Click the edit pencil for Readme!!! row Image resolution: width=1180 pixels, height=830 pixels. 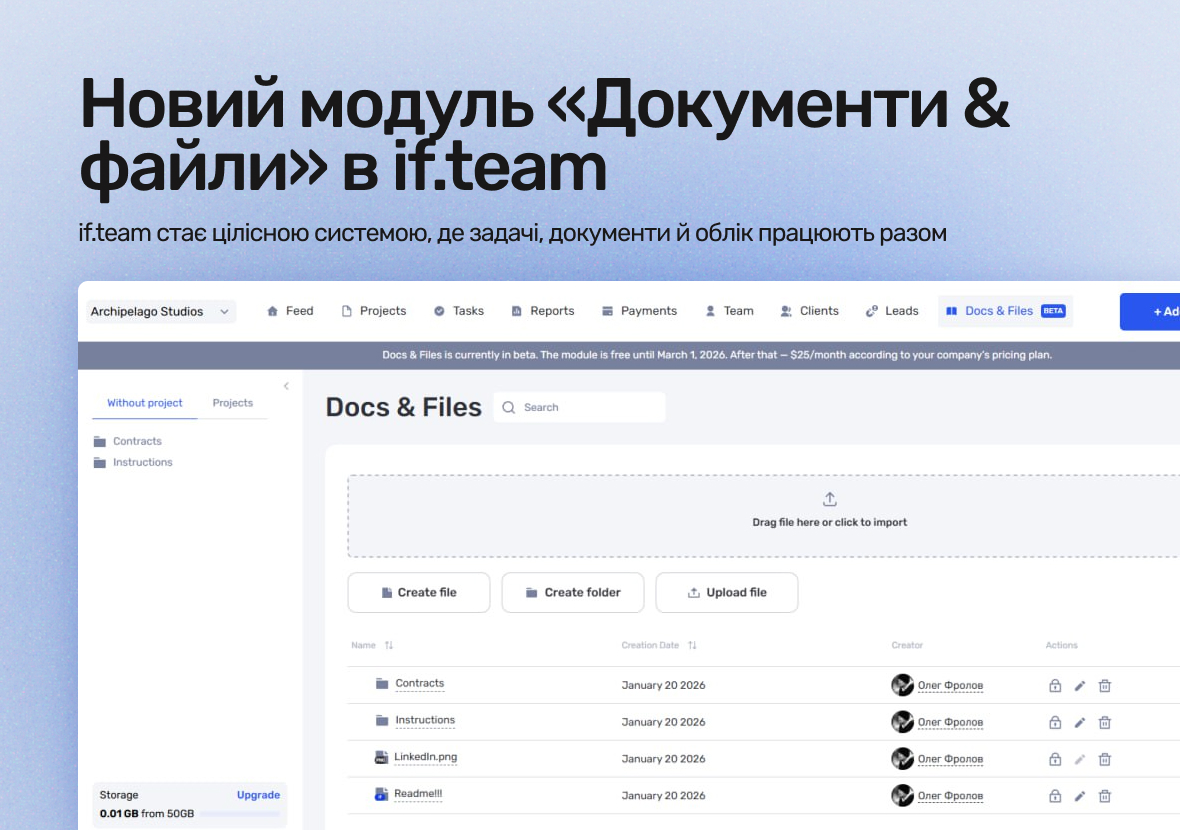1080,796
